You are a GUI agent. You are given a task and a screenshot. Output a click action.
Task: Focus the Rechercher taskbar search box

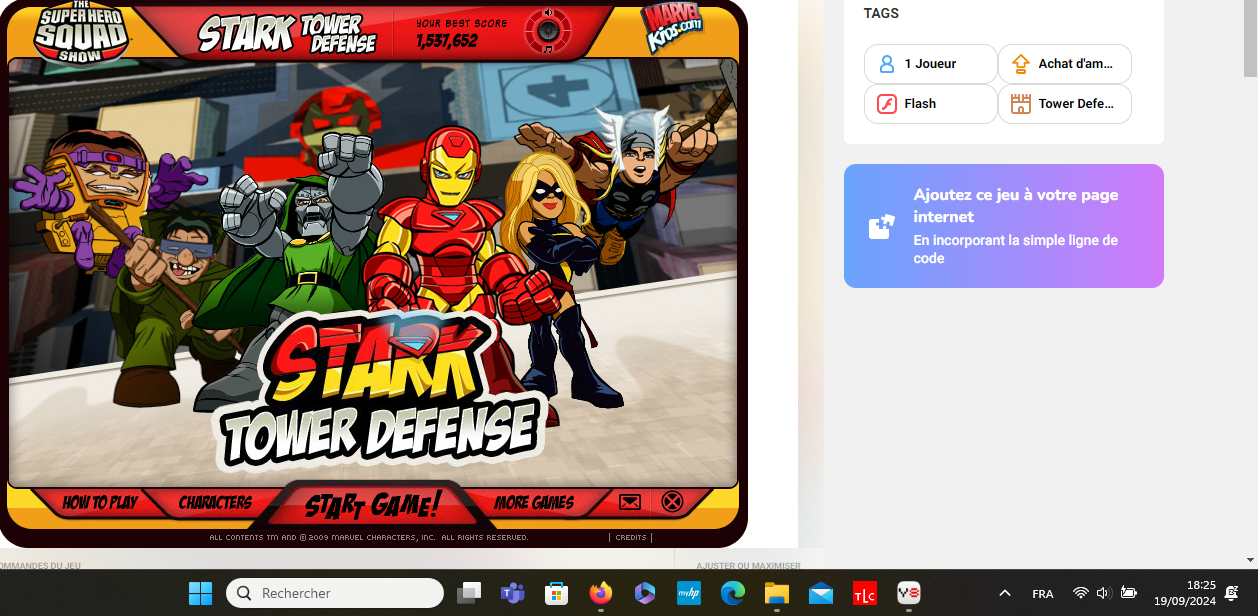pyautogui.click(x=335, y=593)
